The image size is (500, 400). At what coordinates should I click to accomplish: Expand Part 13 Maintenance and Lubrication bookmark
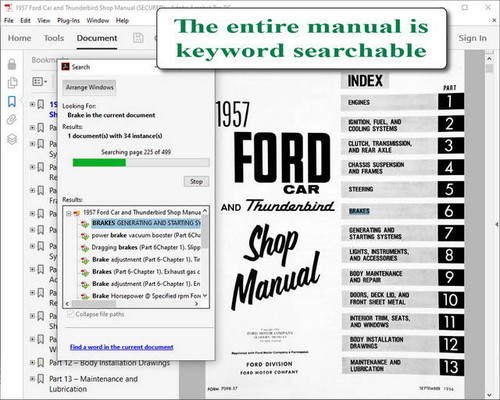(32, 379)
